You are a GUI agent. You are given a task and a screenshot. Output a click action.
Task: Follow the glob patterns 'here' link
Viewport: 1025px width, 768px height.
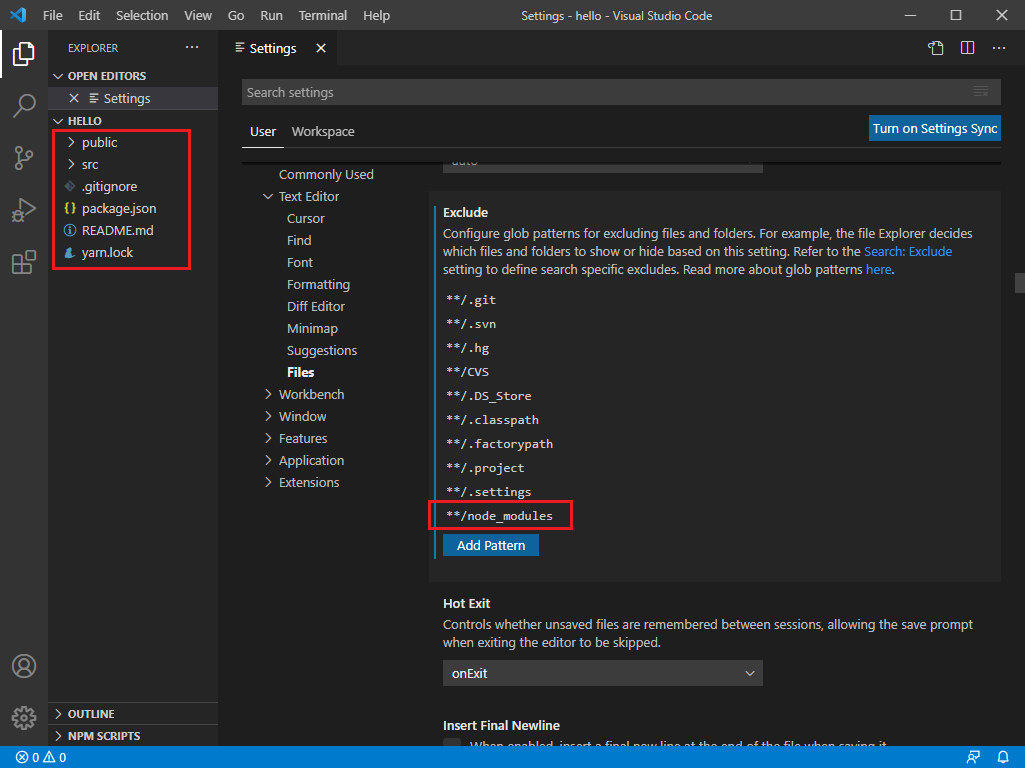click(879, 269)
